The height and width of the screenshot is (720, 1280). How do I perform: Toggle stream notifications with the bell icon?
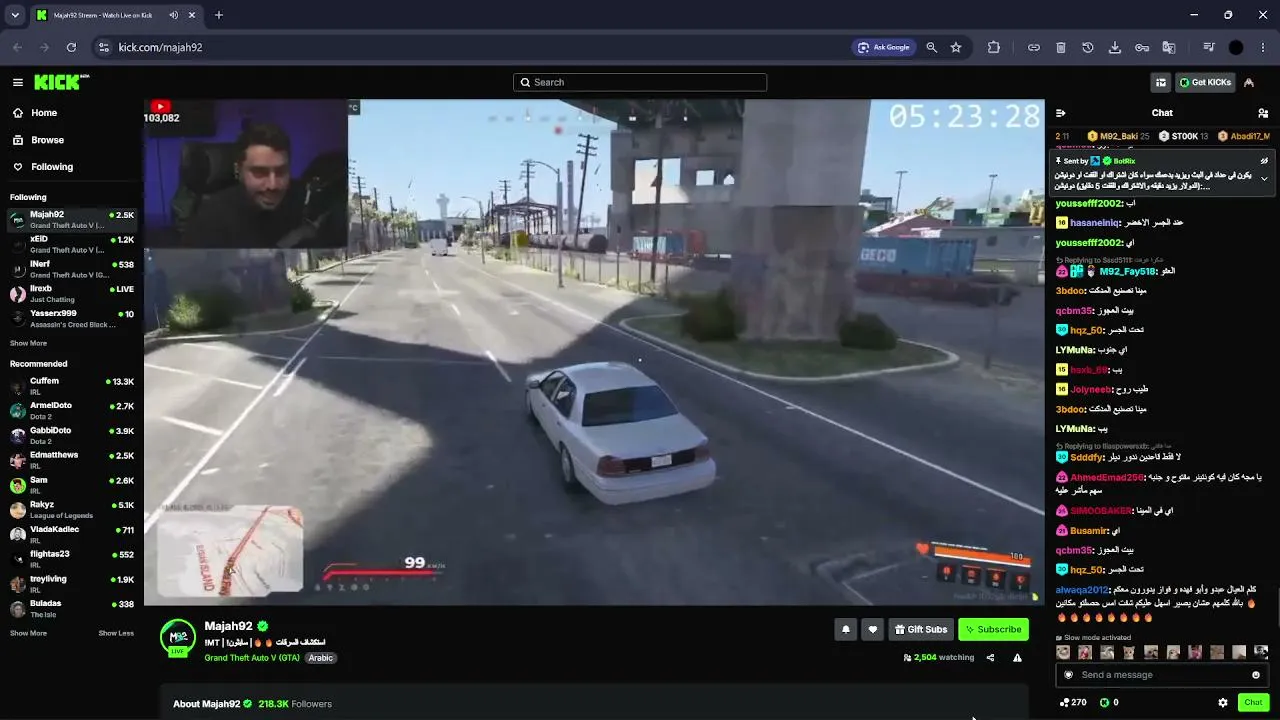click(846, 629)
